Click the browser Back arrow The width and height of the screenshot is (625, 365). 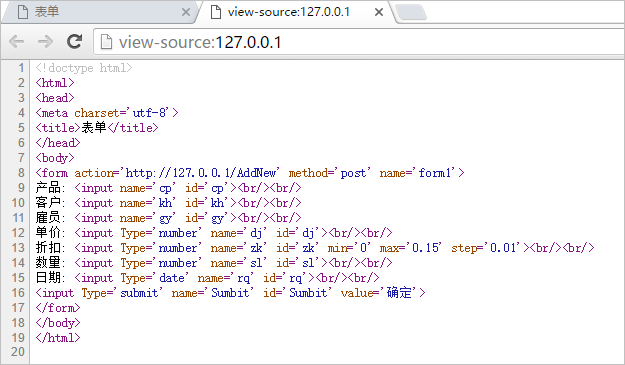point(16,41)
